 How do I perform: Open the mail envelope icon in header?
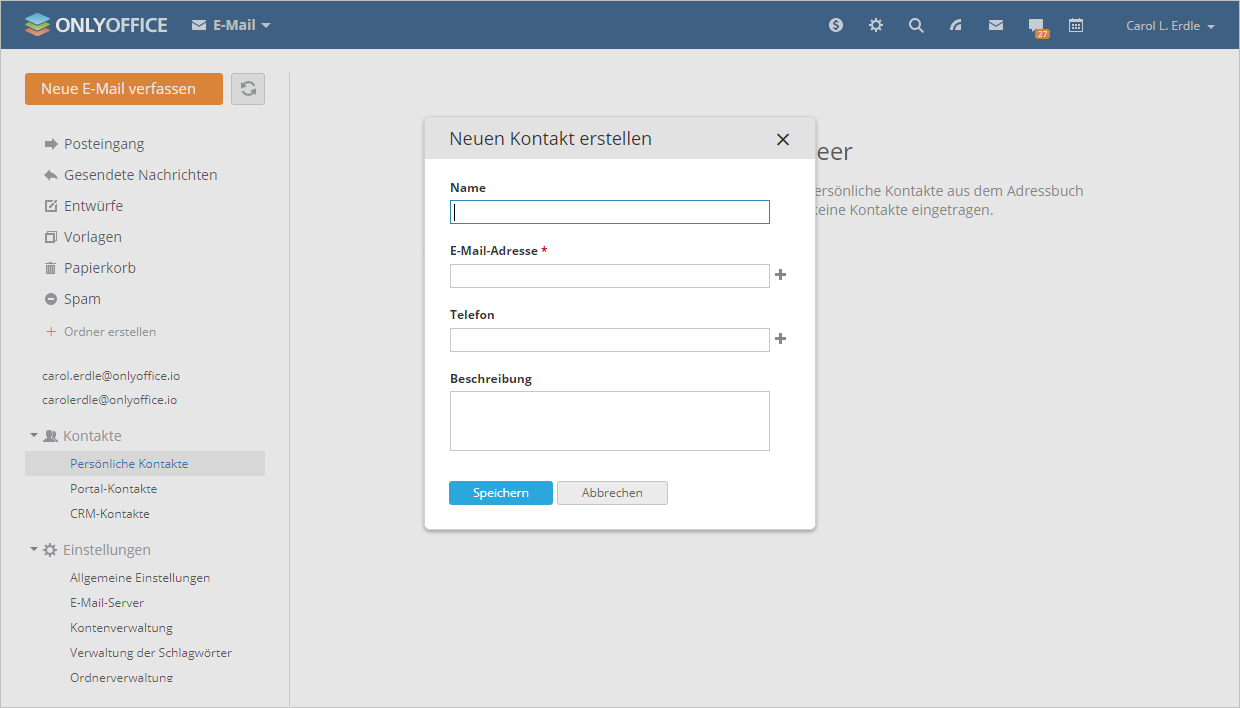(996, 25)
